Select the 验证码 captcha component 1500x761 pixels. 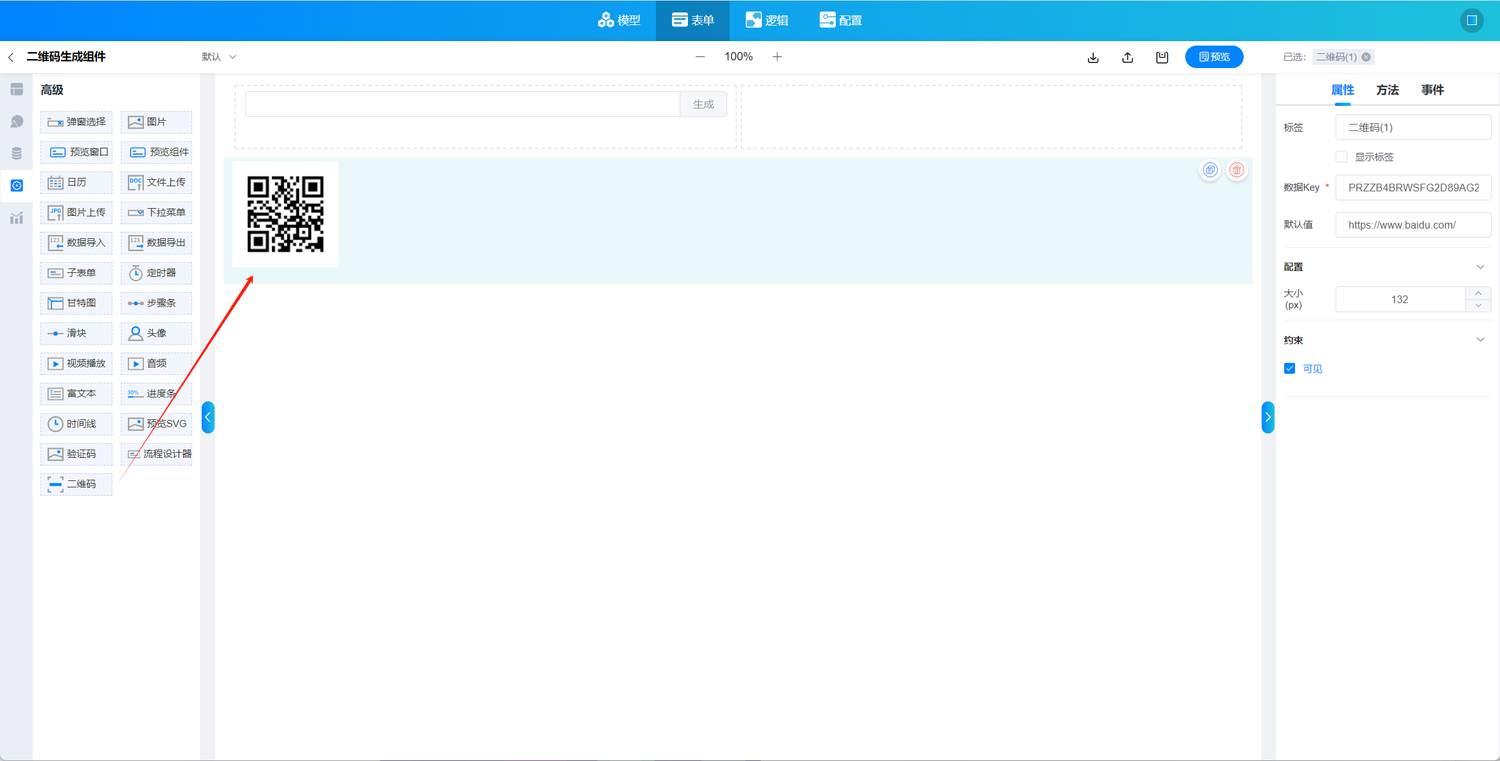pos(76,454)
